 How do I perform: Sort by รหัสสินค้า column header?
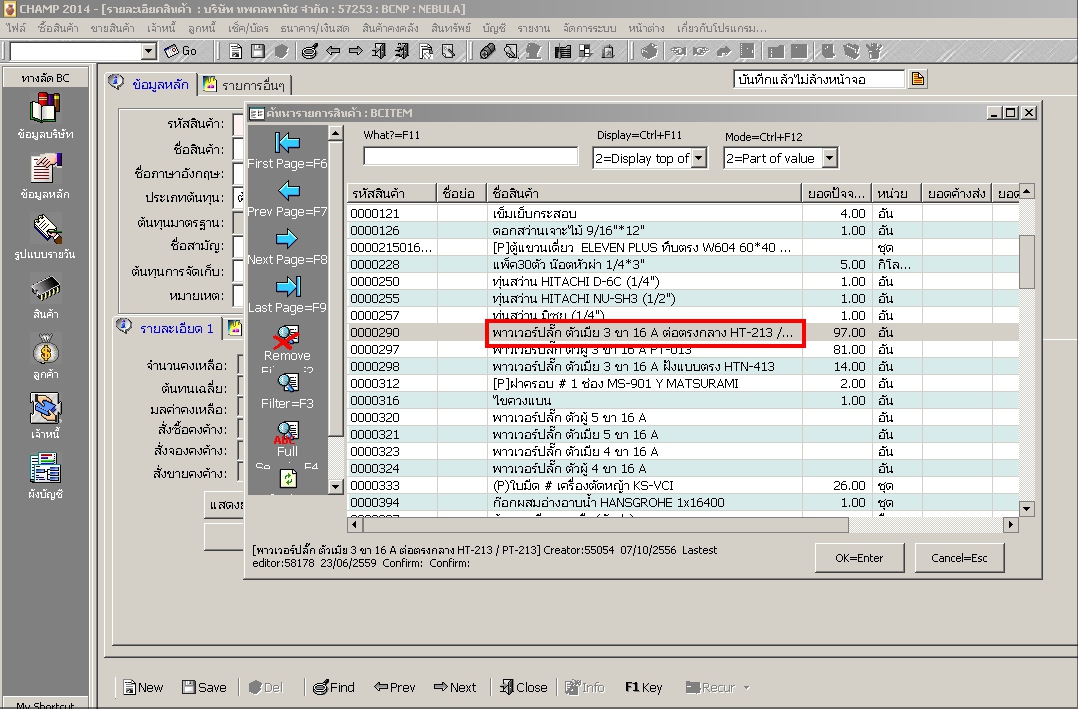pos(391,193)
